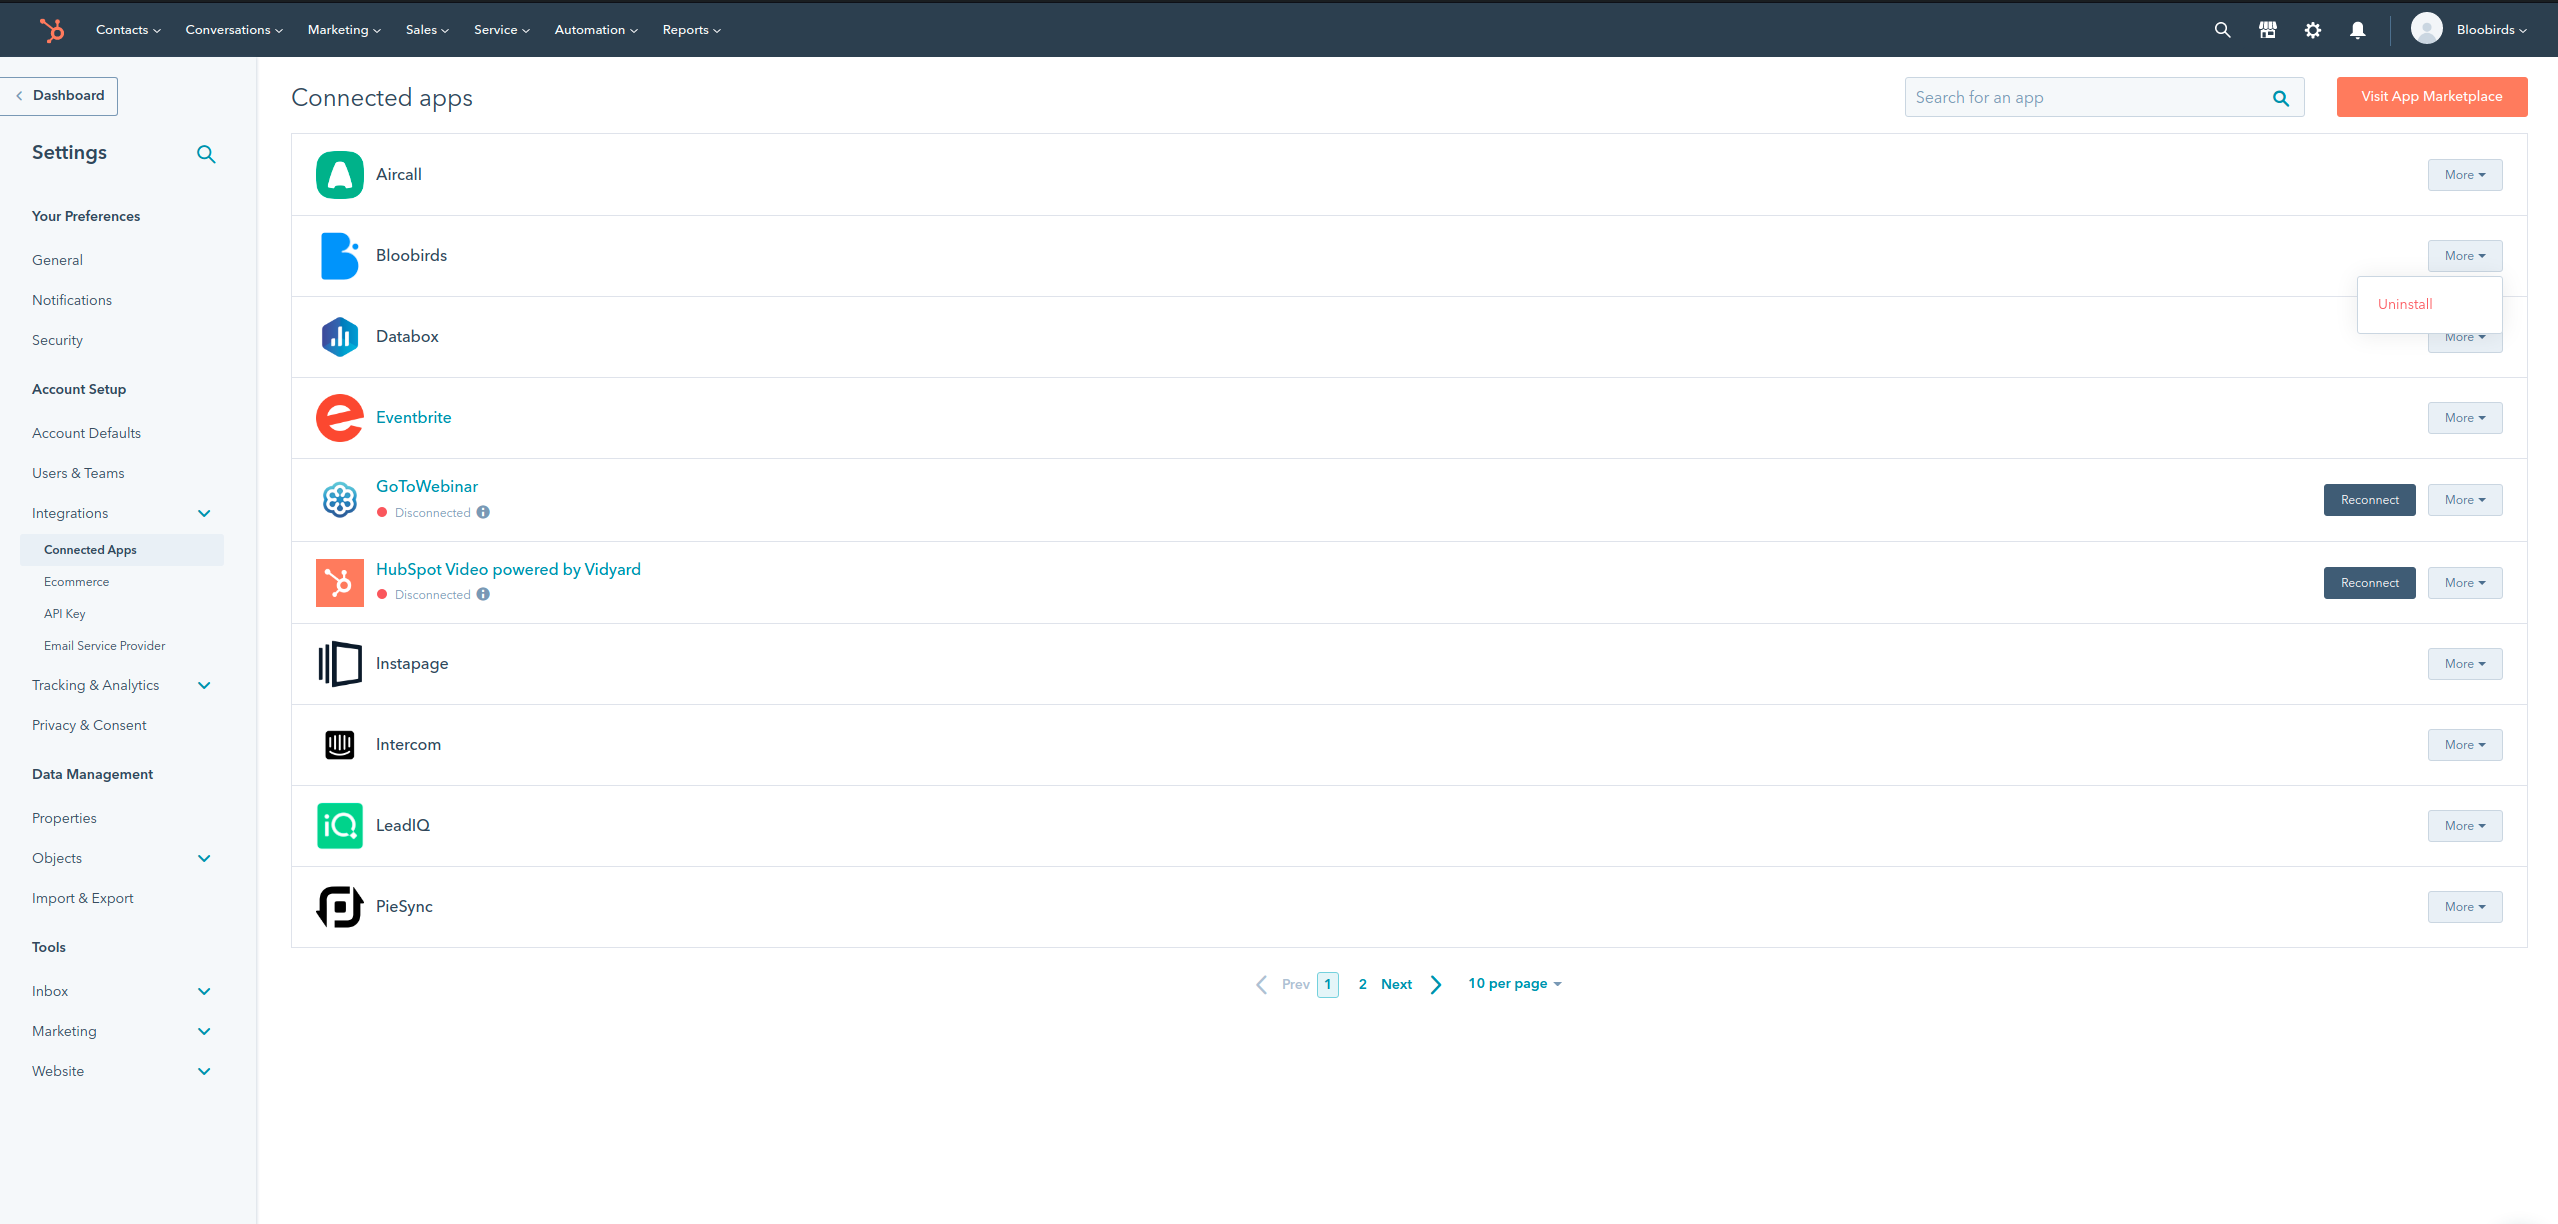Image resolution: width=2558 pixels, height=1224 pixels.
Task: Click the previous page arrow icon
Action: coord(1262,985)
